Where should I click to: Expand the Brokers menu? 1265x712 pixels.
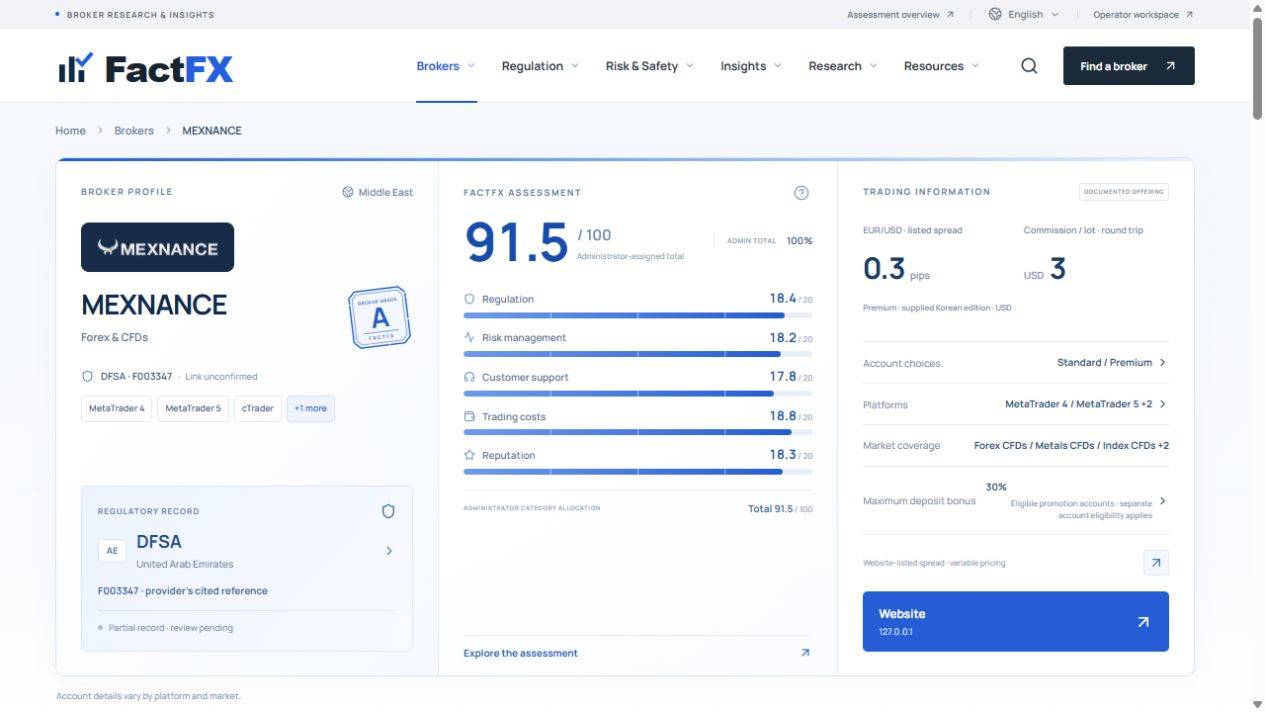pos(446,66)
